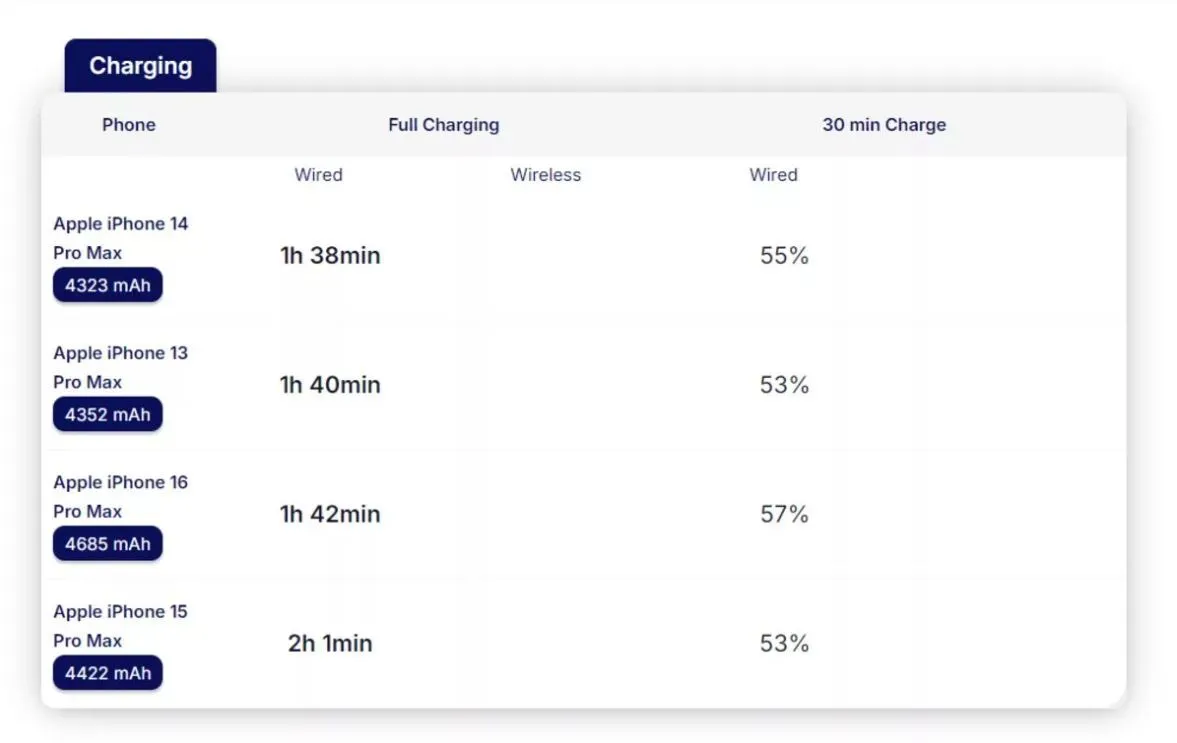The width and height of the screenshot is (1177, 743).
Task: Open the Apple iPhone 14 Pro Max link
Action: click(120, 238)
